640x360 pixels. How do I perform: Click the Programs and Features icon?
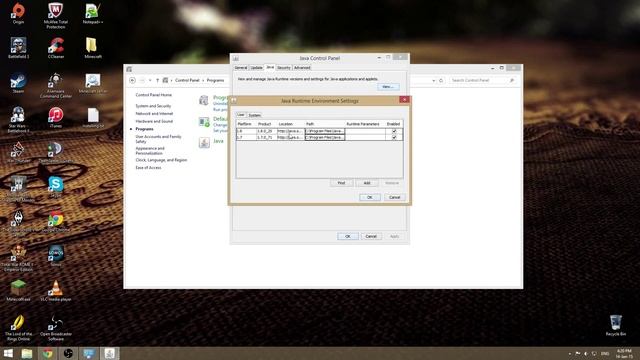204,100
